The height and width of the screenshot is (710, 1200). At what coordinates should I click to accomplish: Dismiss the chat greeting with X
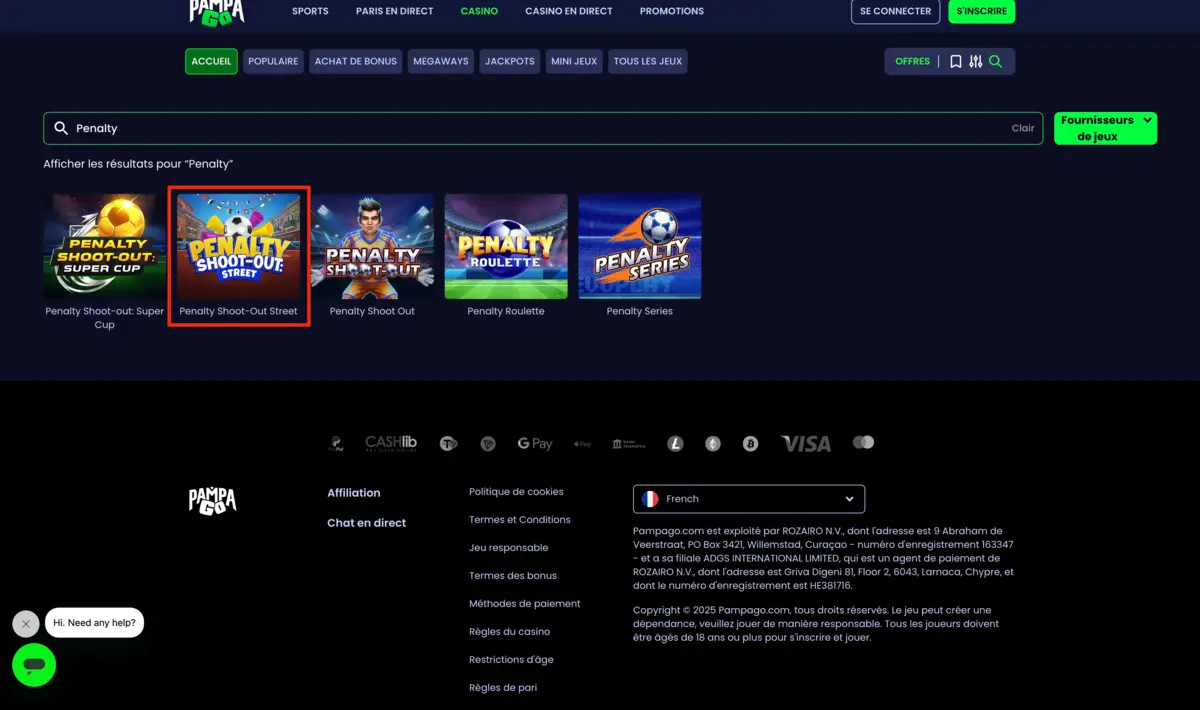26,623
